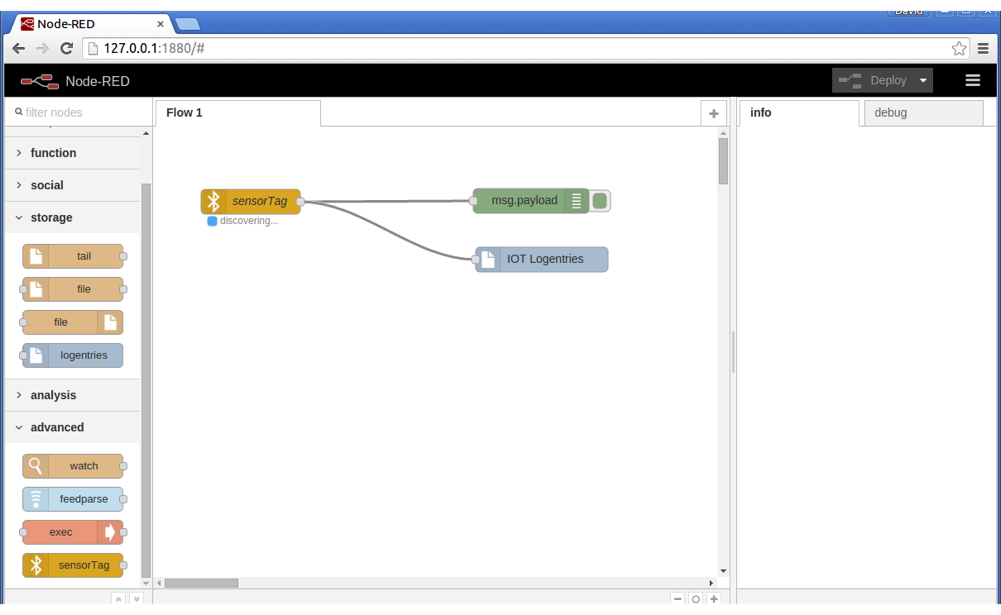Click the file icon on the tail node

pos(36,256)
